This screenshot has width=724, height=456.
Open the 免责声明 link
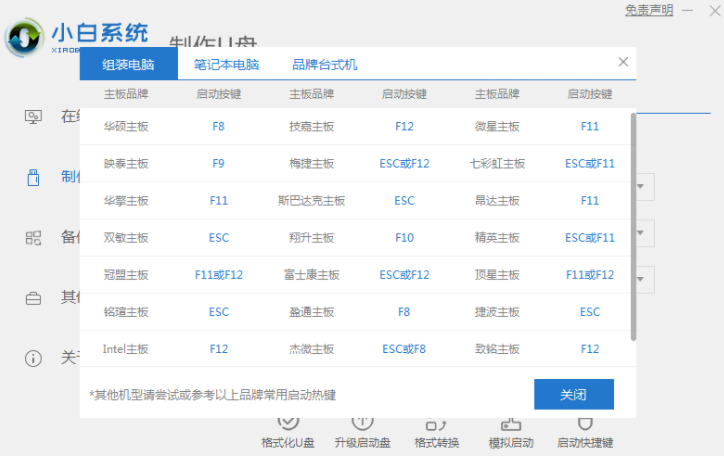[x=650, y=10]
